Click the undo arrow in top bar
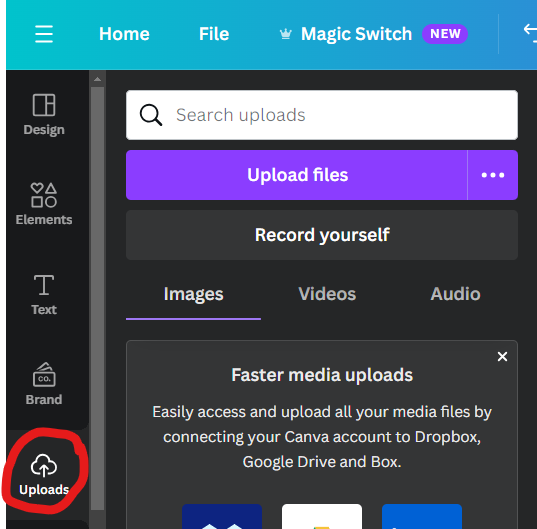537x529 pixels. [530, 33]
